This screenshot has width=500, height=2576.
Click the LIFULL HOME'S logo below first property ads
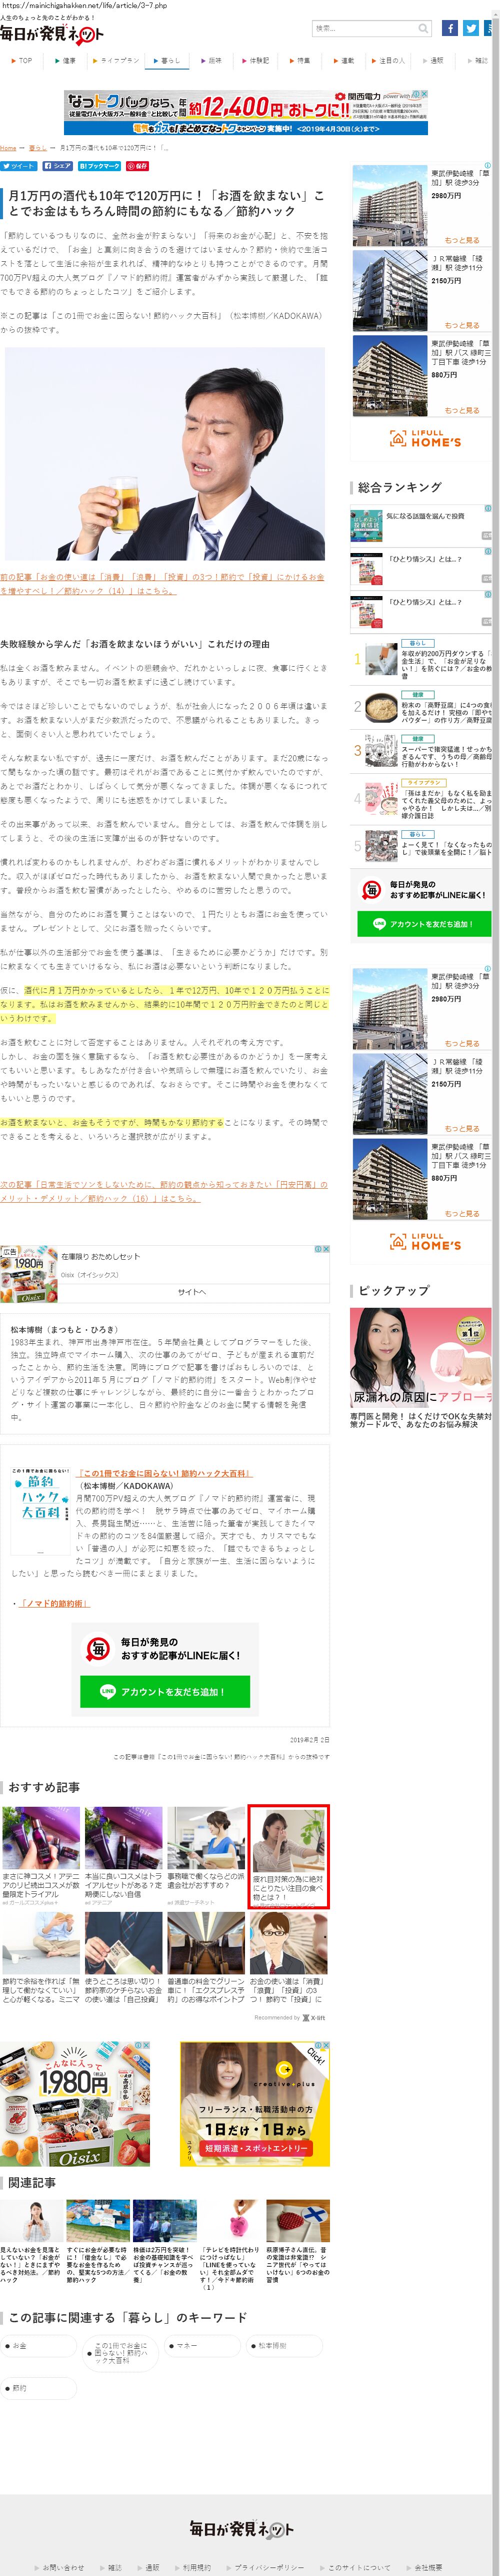point(425,439)
